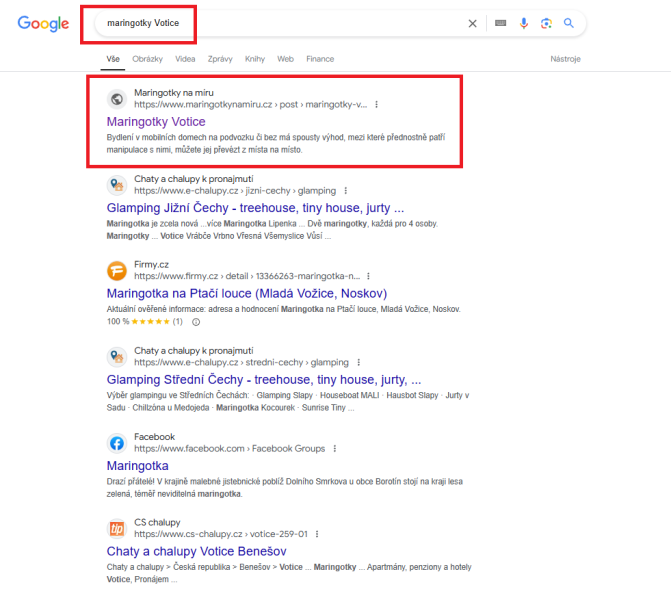Screen dimensions: 671x600
Task: Open Google Lens image search
Action: [x=546, y=24]
